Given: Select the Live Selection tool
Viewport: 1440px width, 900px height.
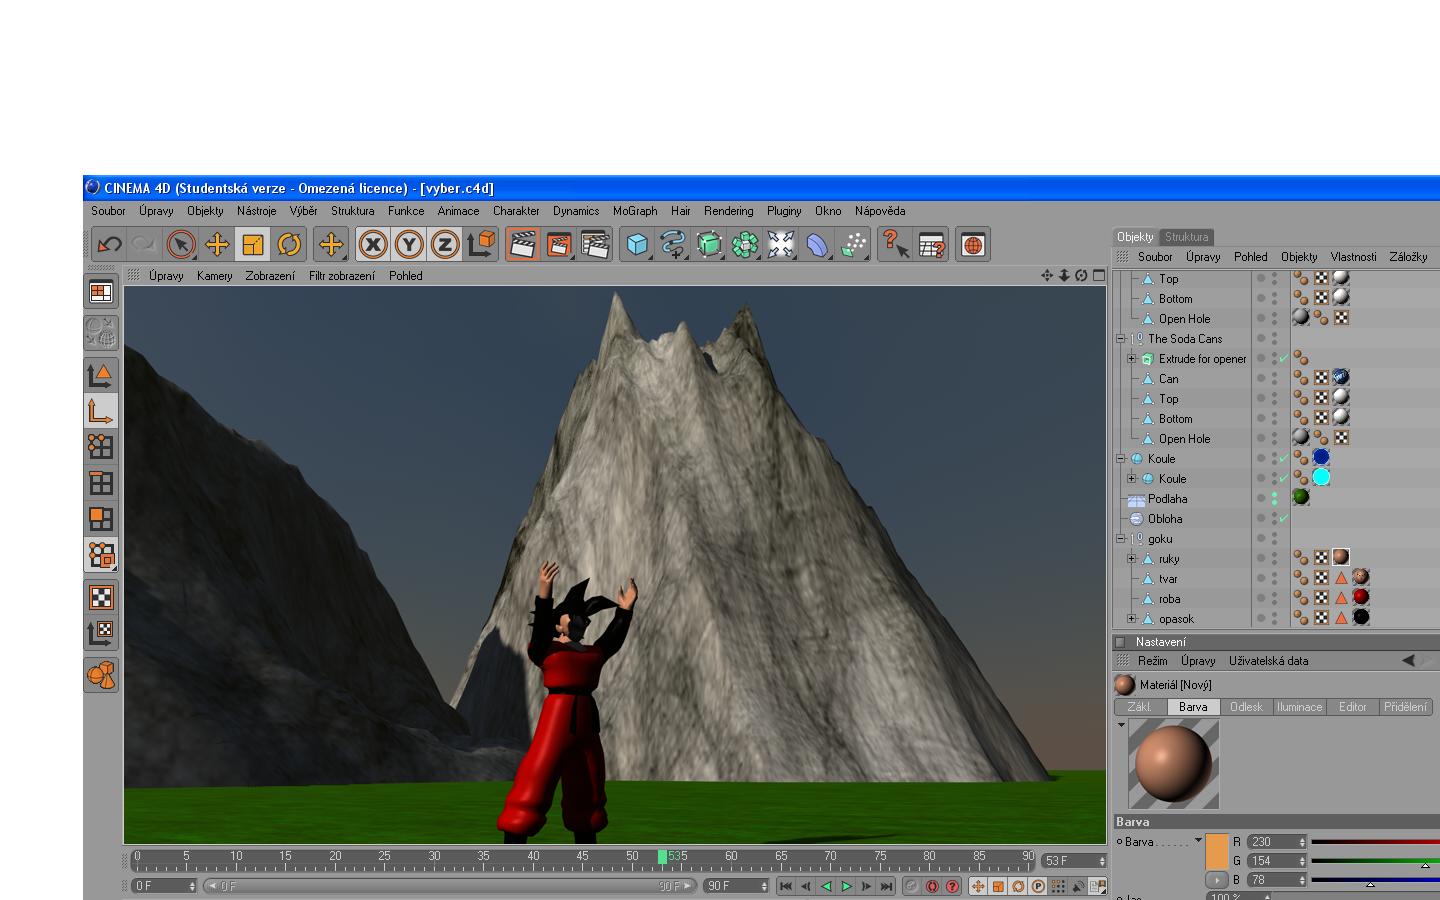Looking at the screenshot, I should (181, 244).
